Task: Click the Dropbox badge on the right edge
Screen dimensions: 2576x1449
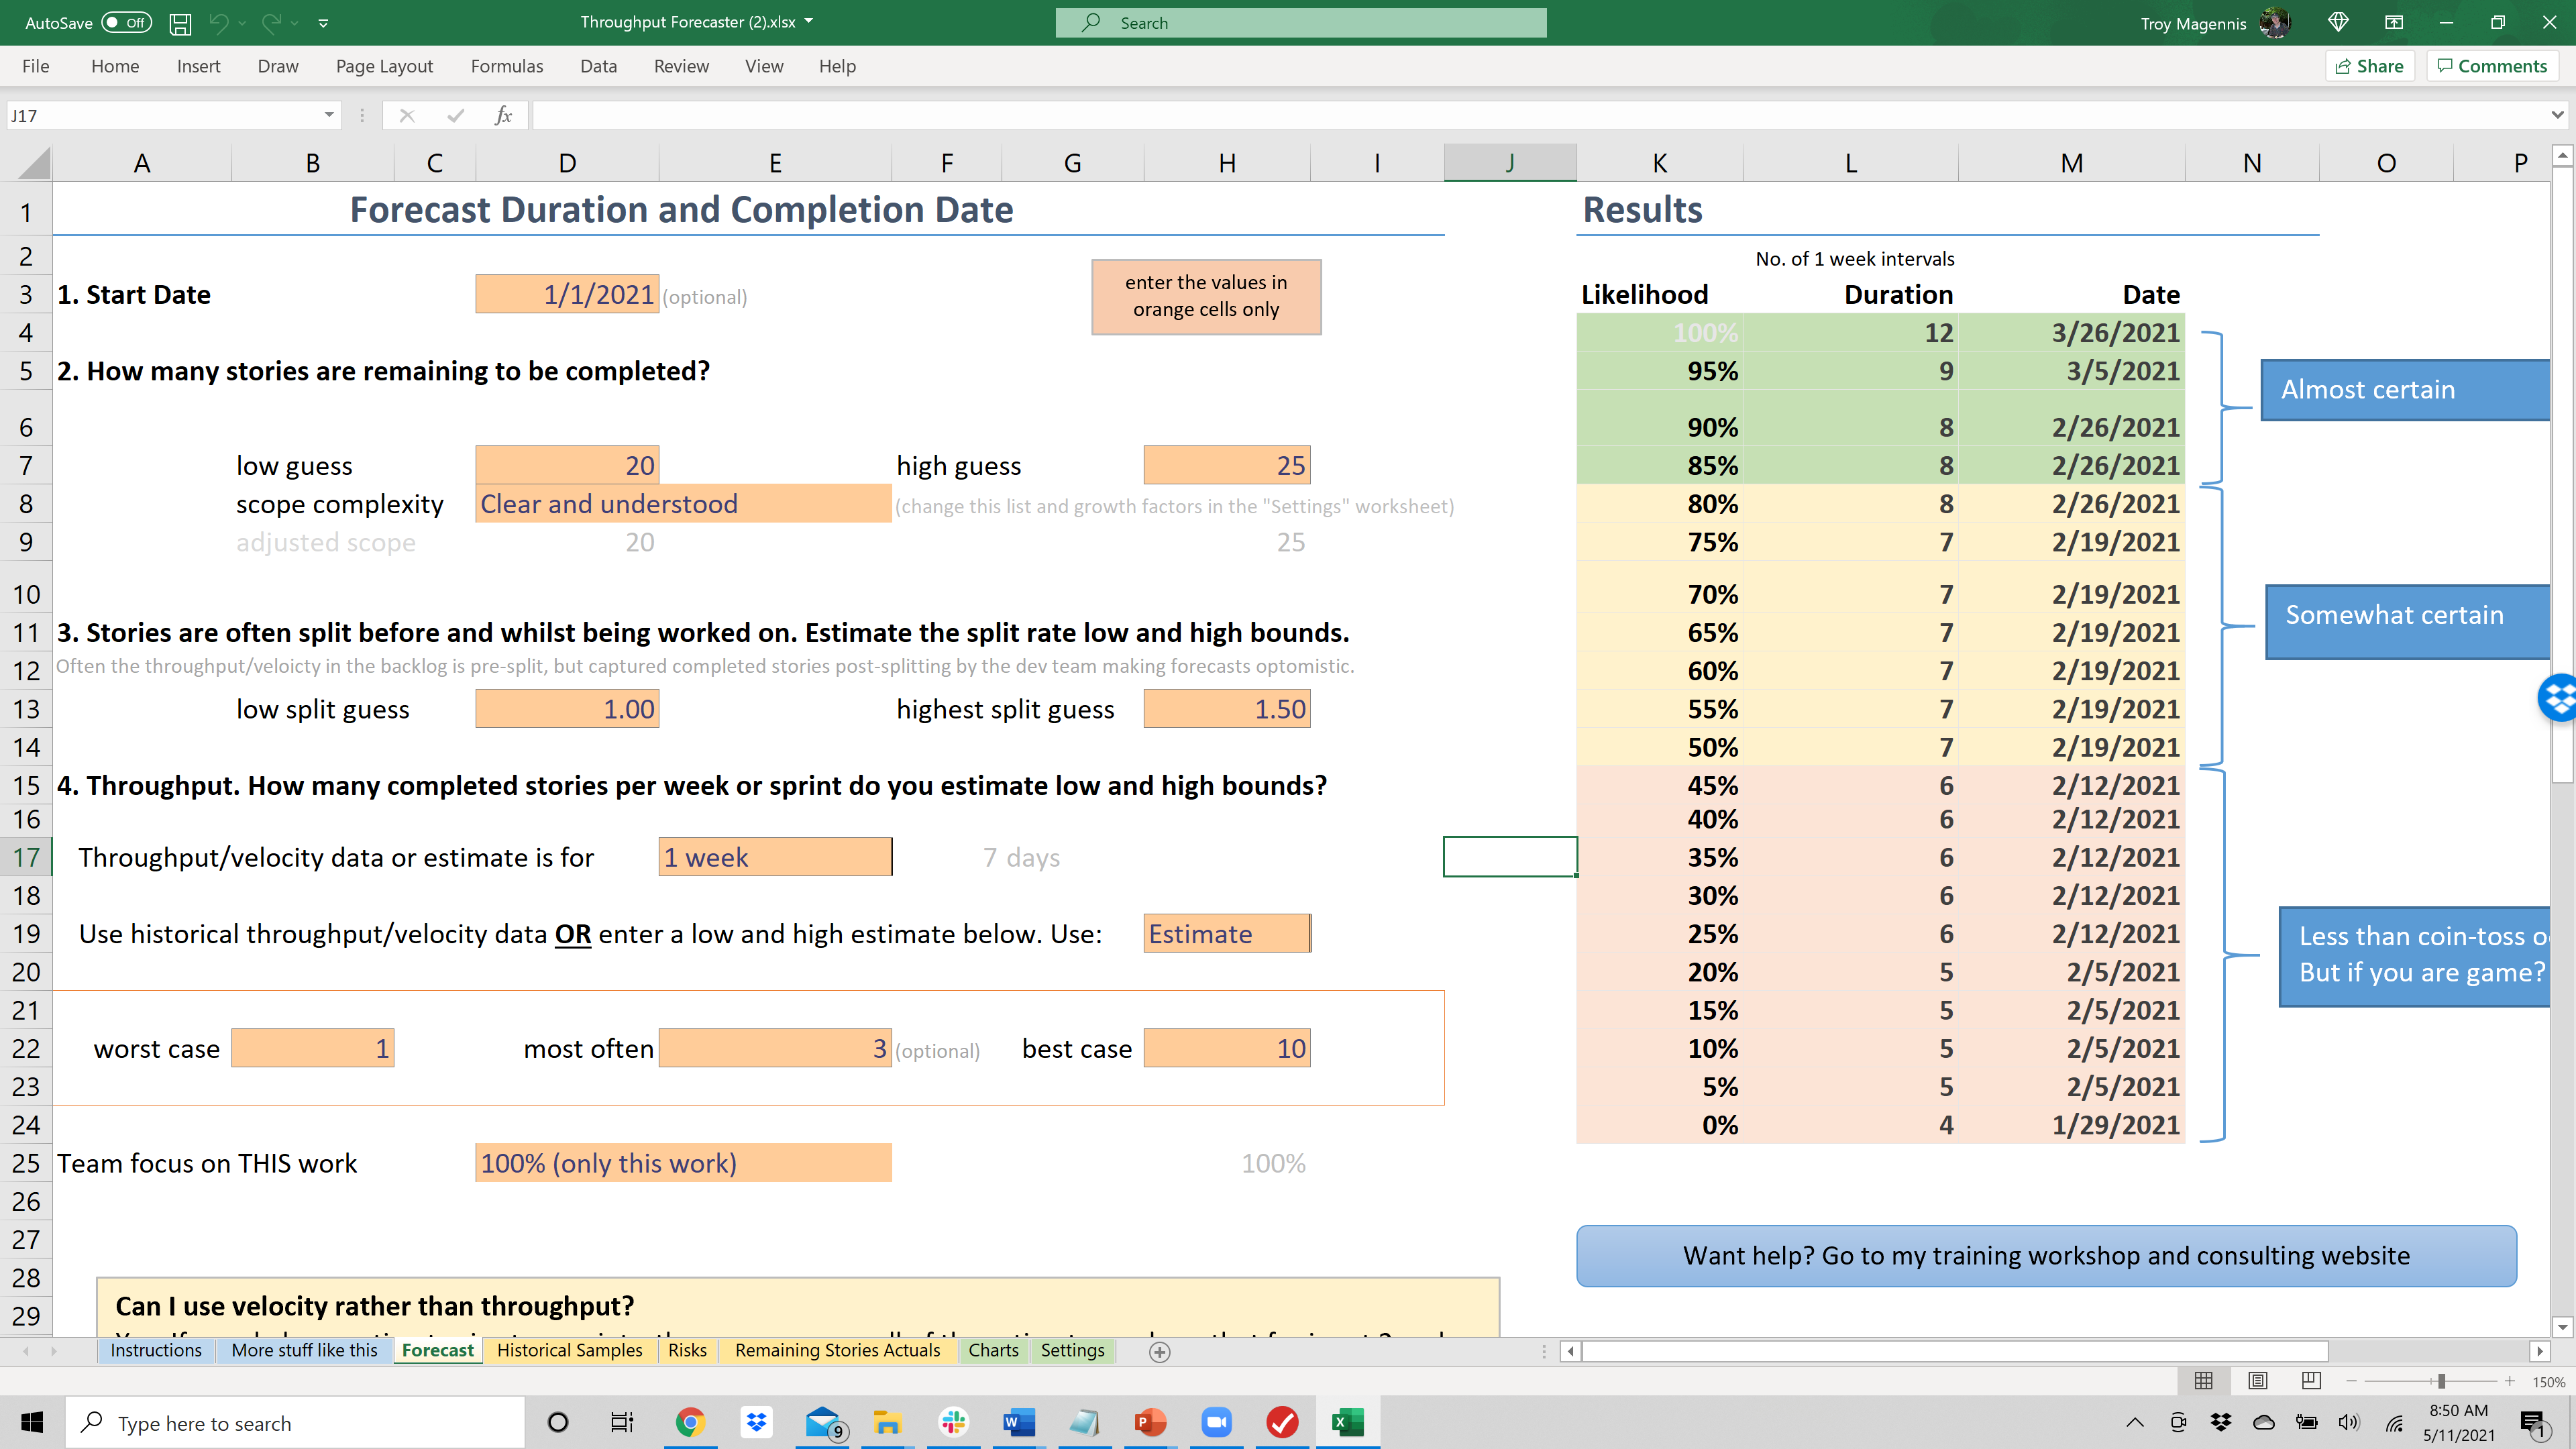Action: pos(2560,697)
